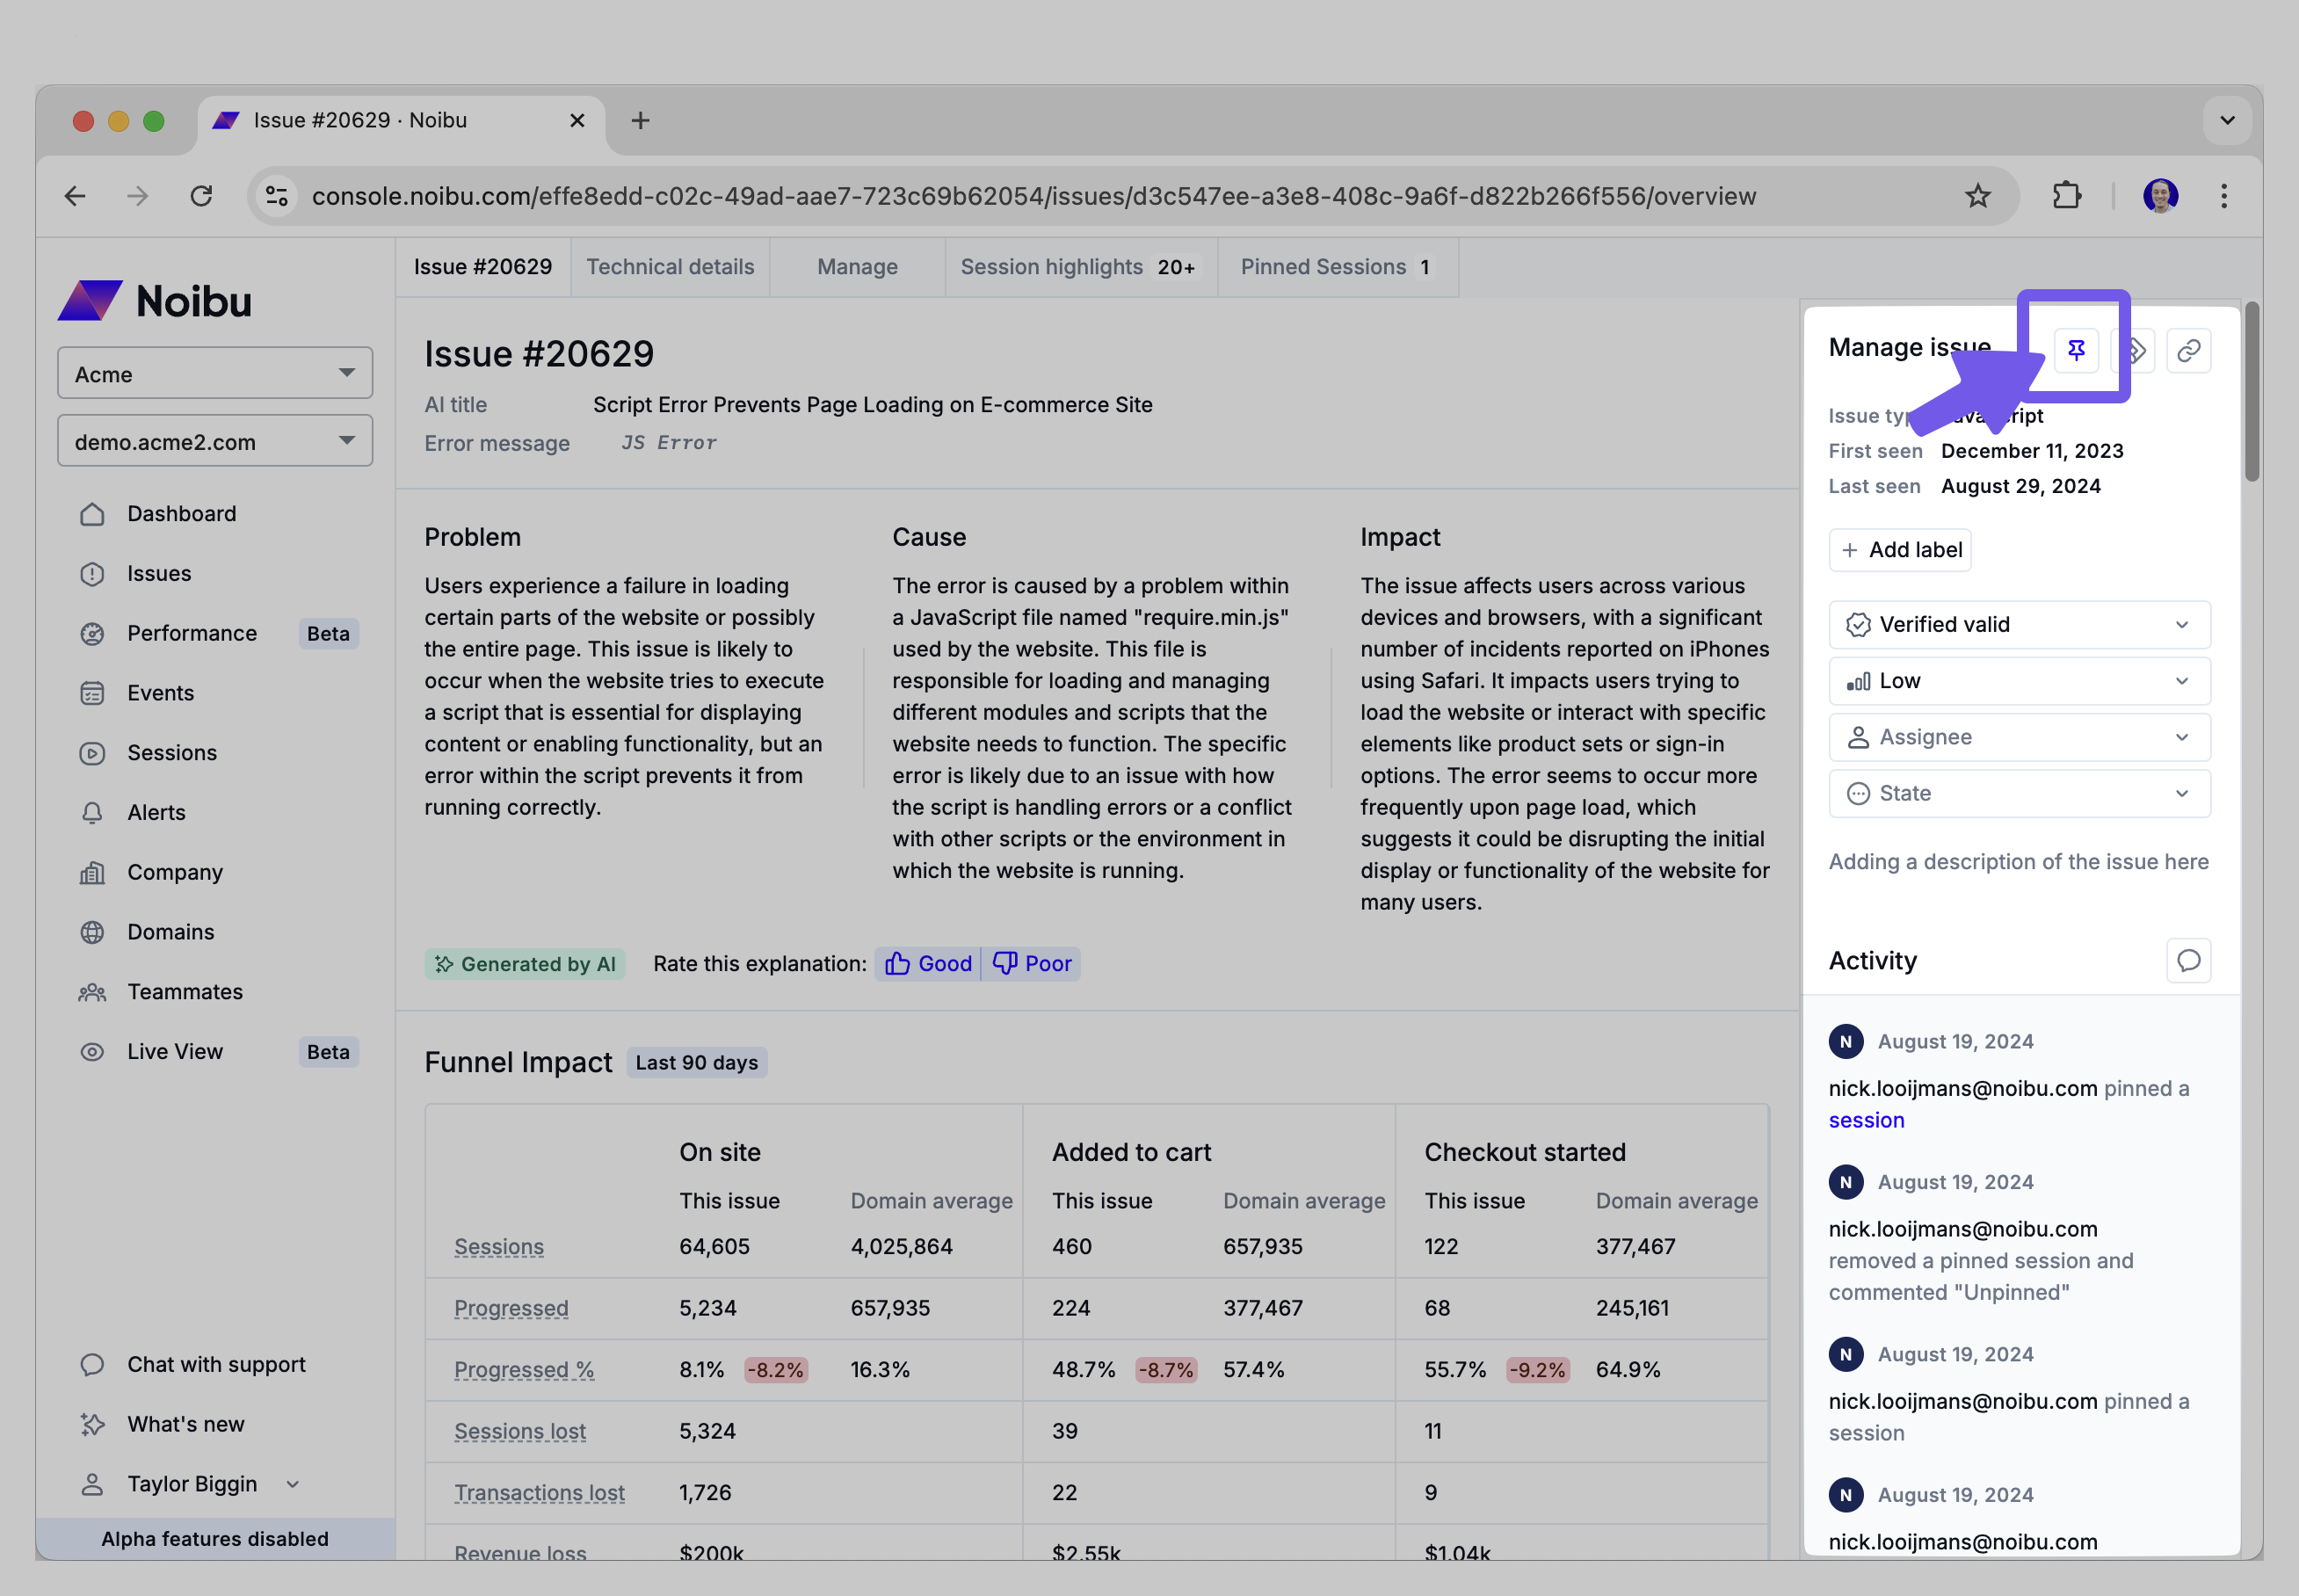This screenshot has height=1596, width=2299.
Task: Click the browser forward arrow
Action: 138,196
